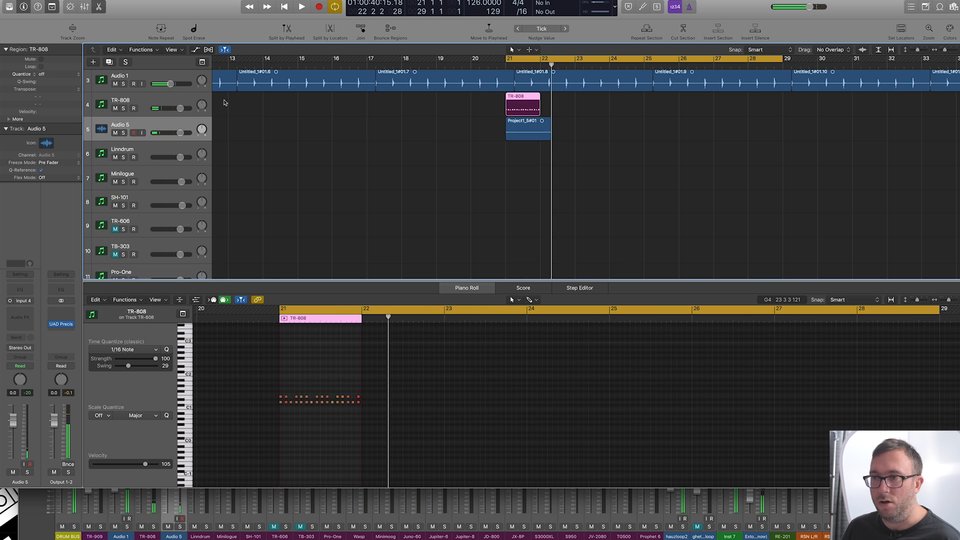960x540 pixels.
Task: Click the Insert Silence icon
Action: click(755, 29)
